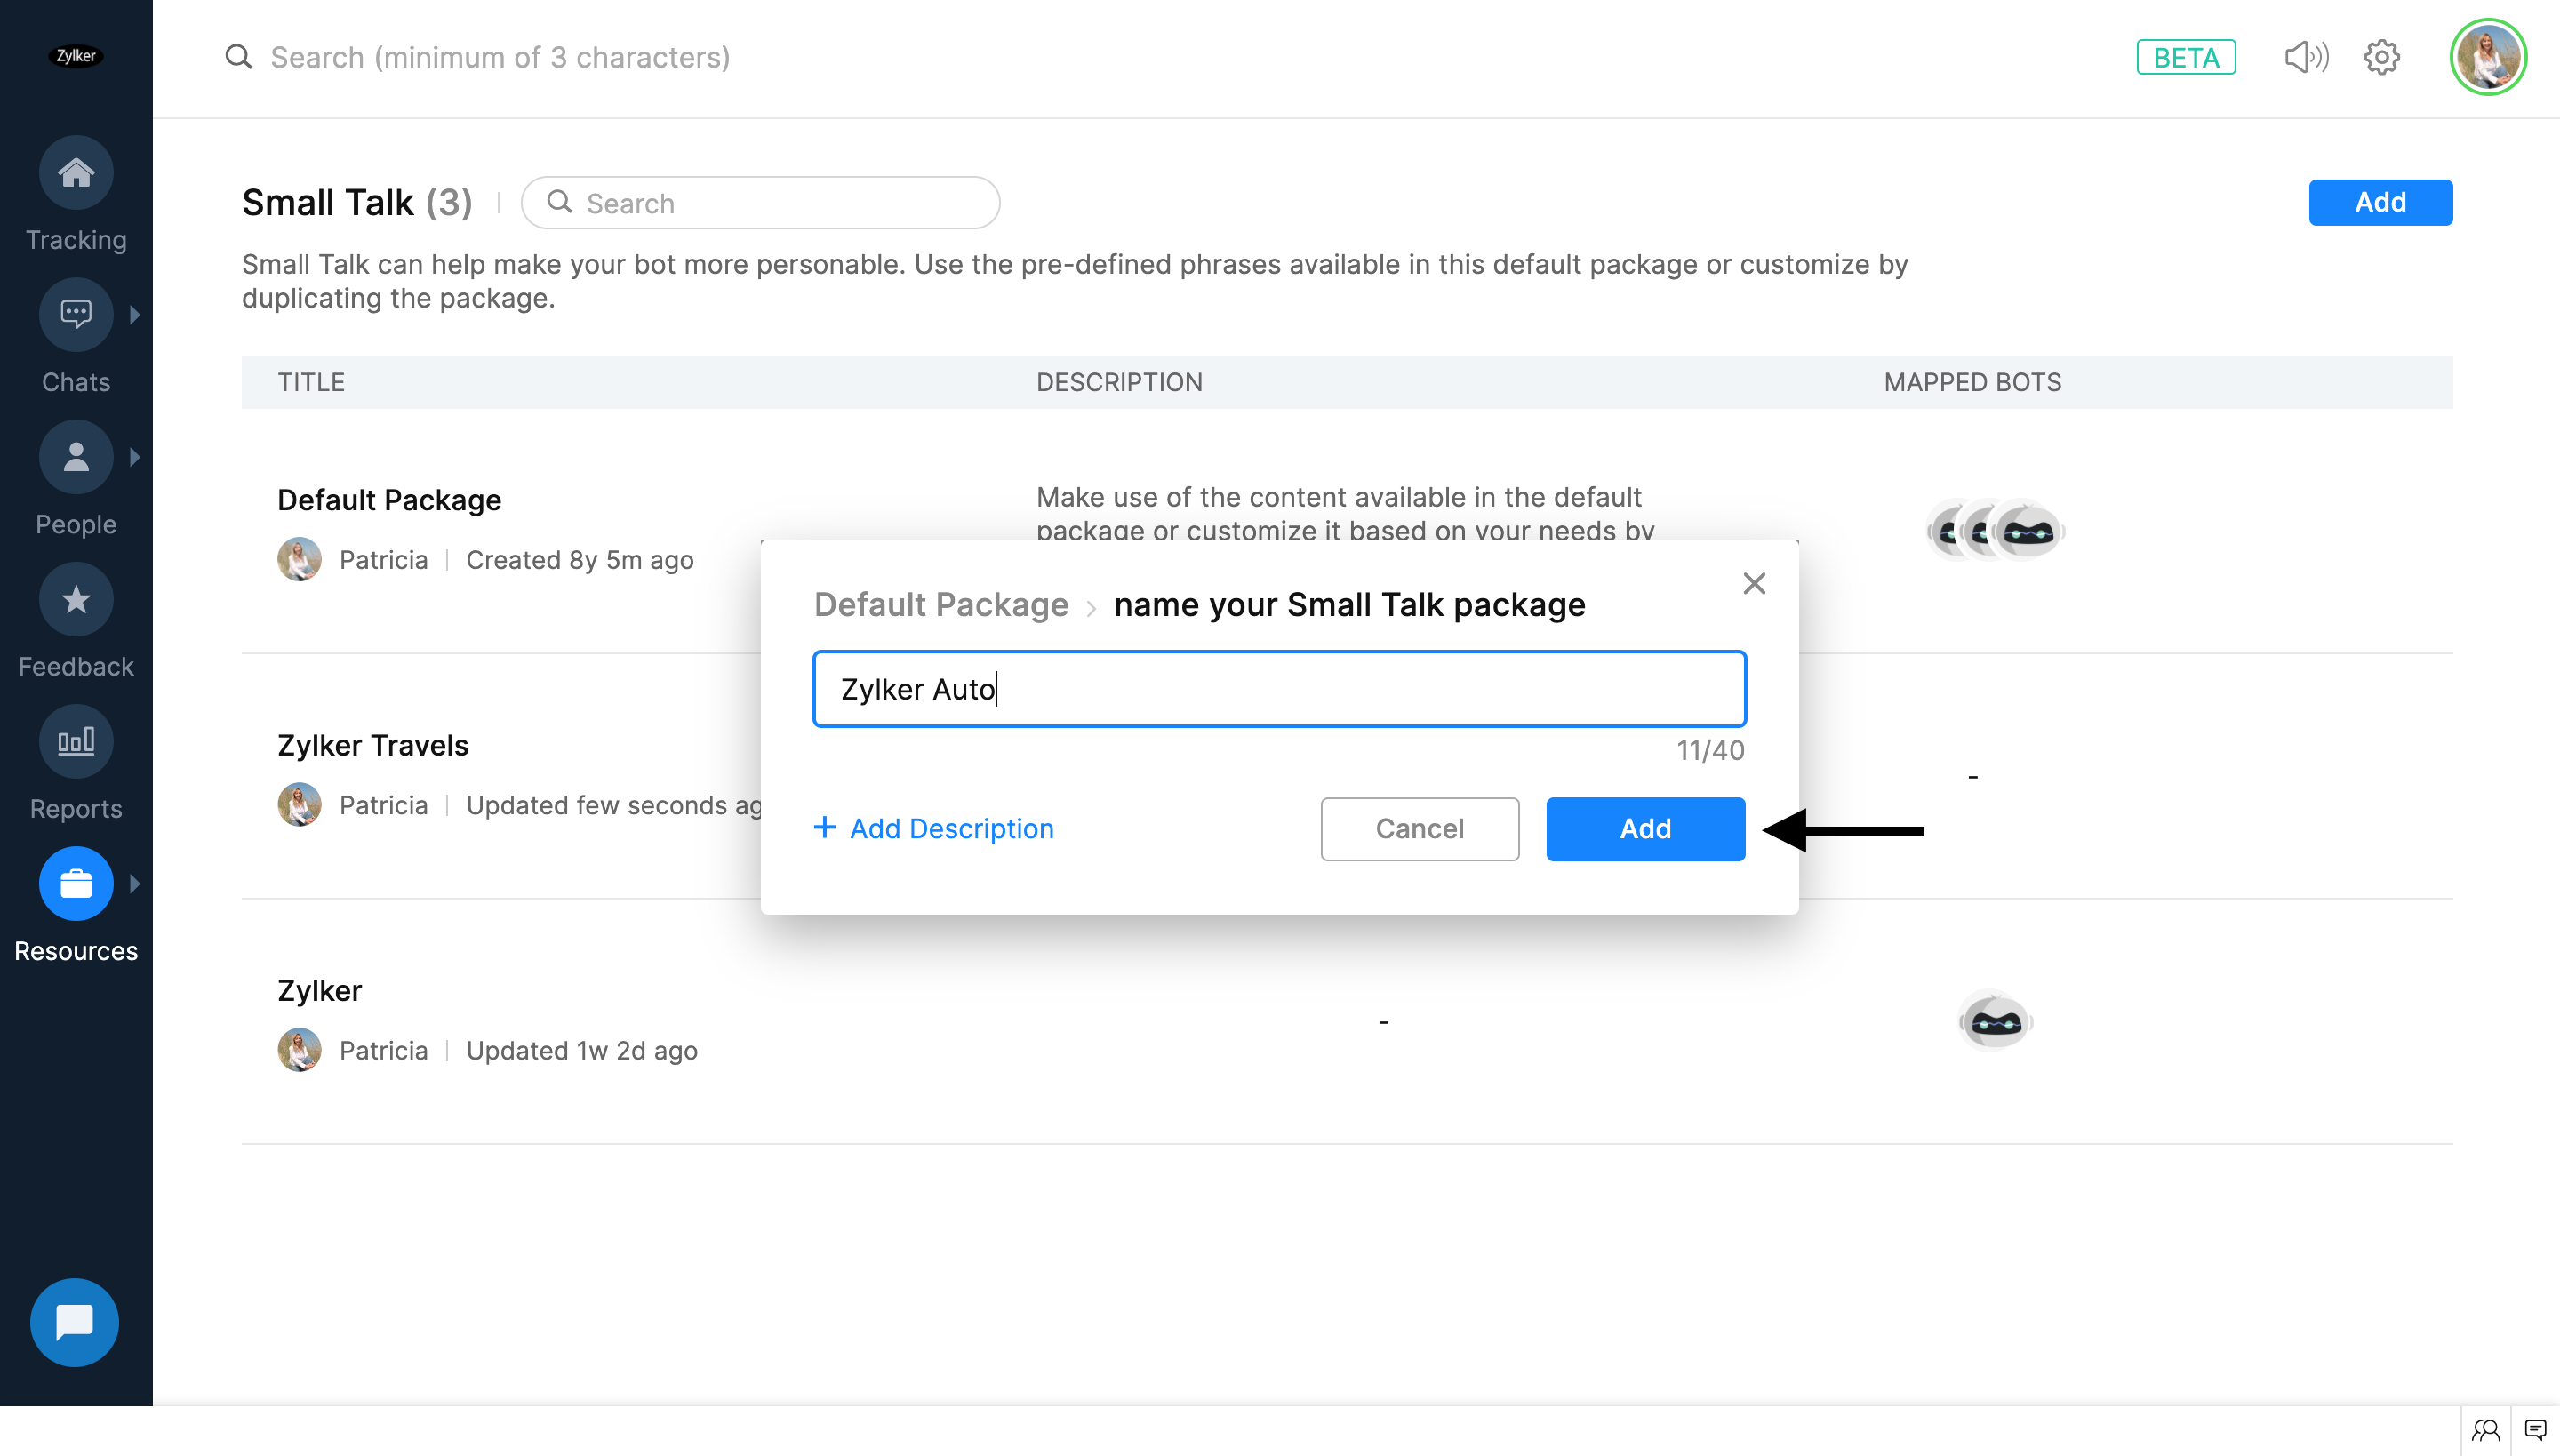
Task: Click the Add Description link
Action: 934,829
